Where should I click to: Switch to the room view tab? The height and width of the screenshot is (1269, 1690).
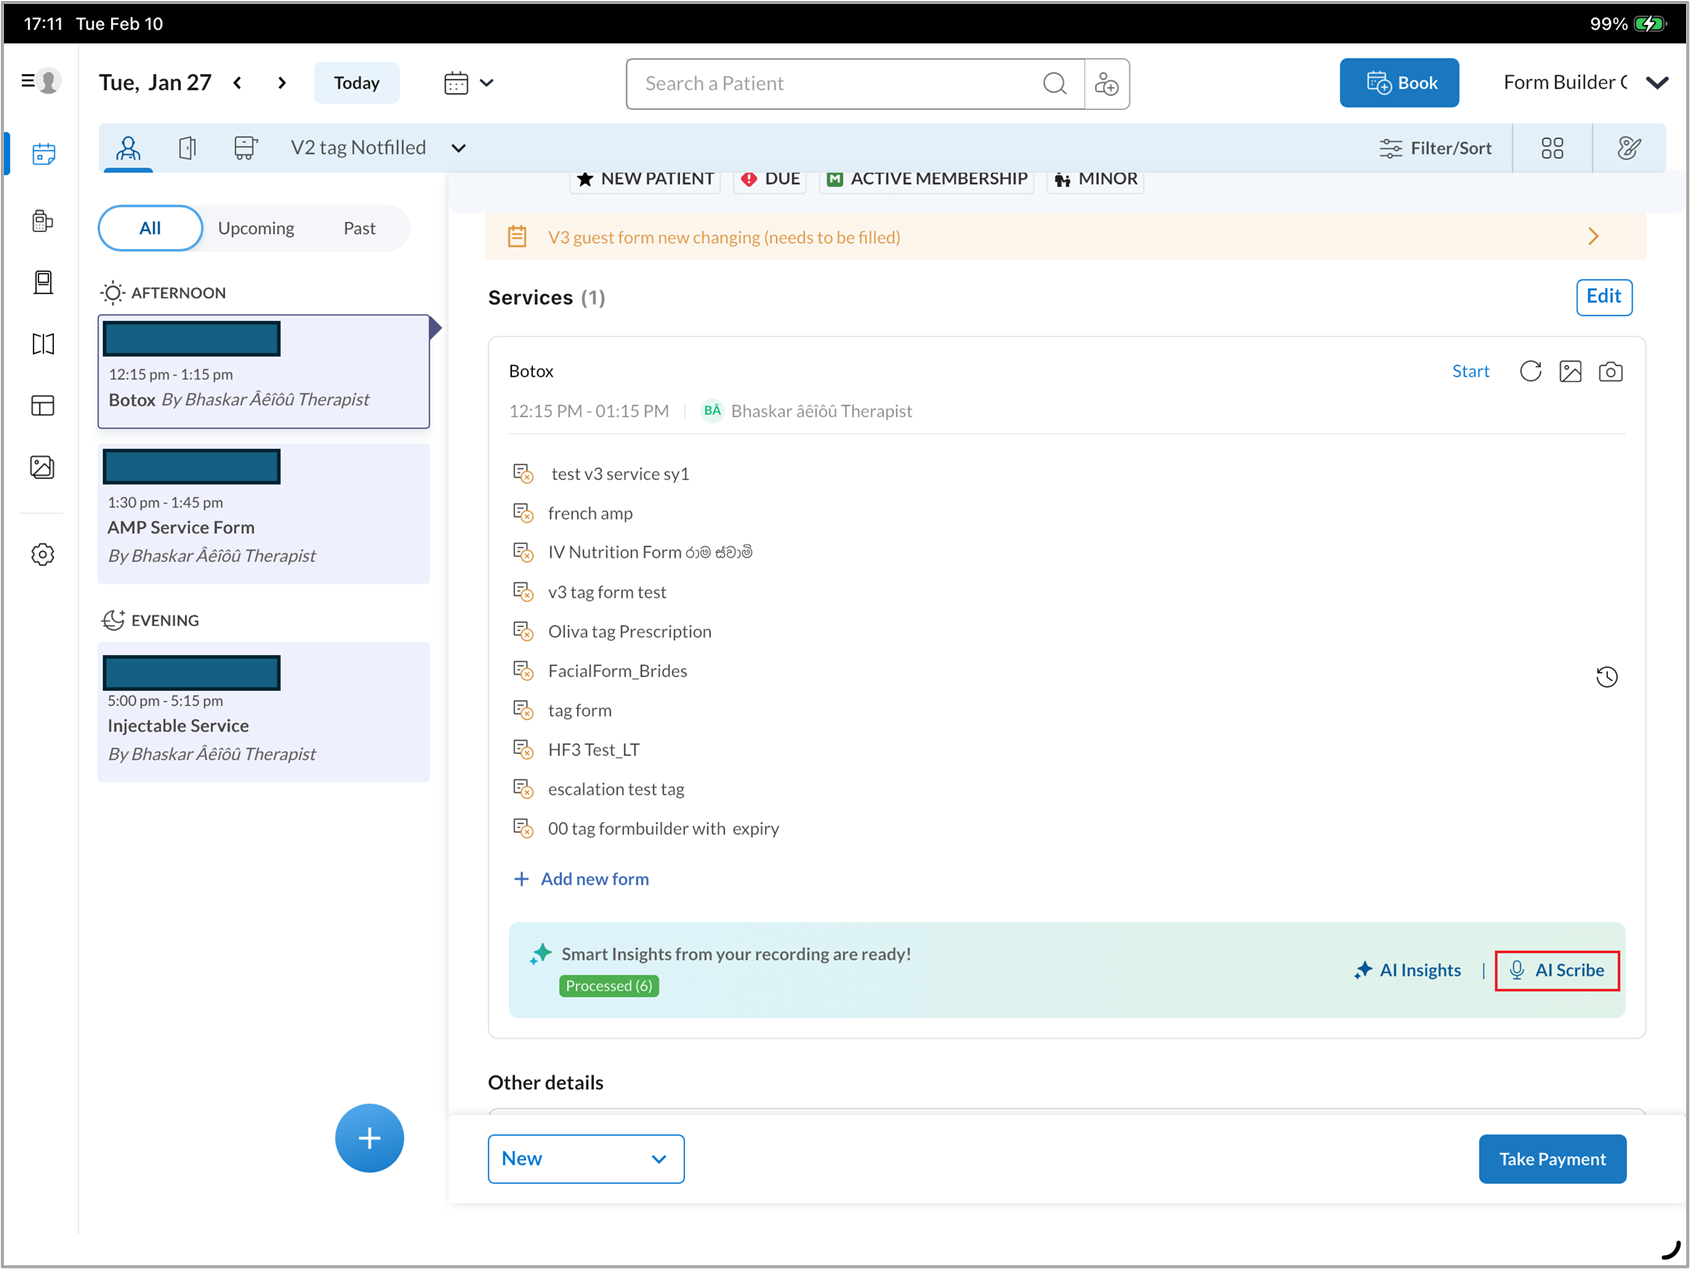click(x=187, y=149)
